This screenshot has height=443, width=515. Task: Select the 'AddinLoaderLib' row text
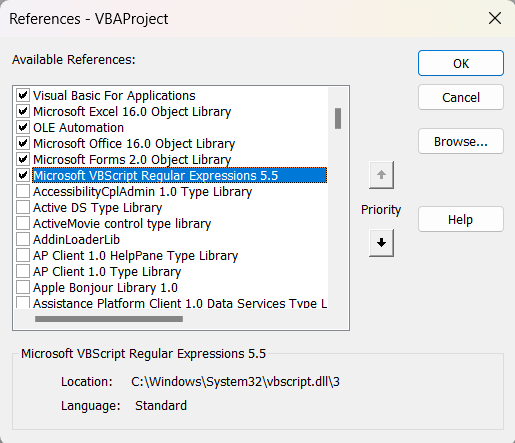76,240
